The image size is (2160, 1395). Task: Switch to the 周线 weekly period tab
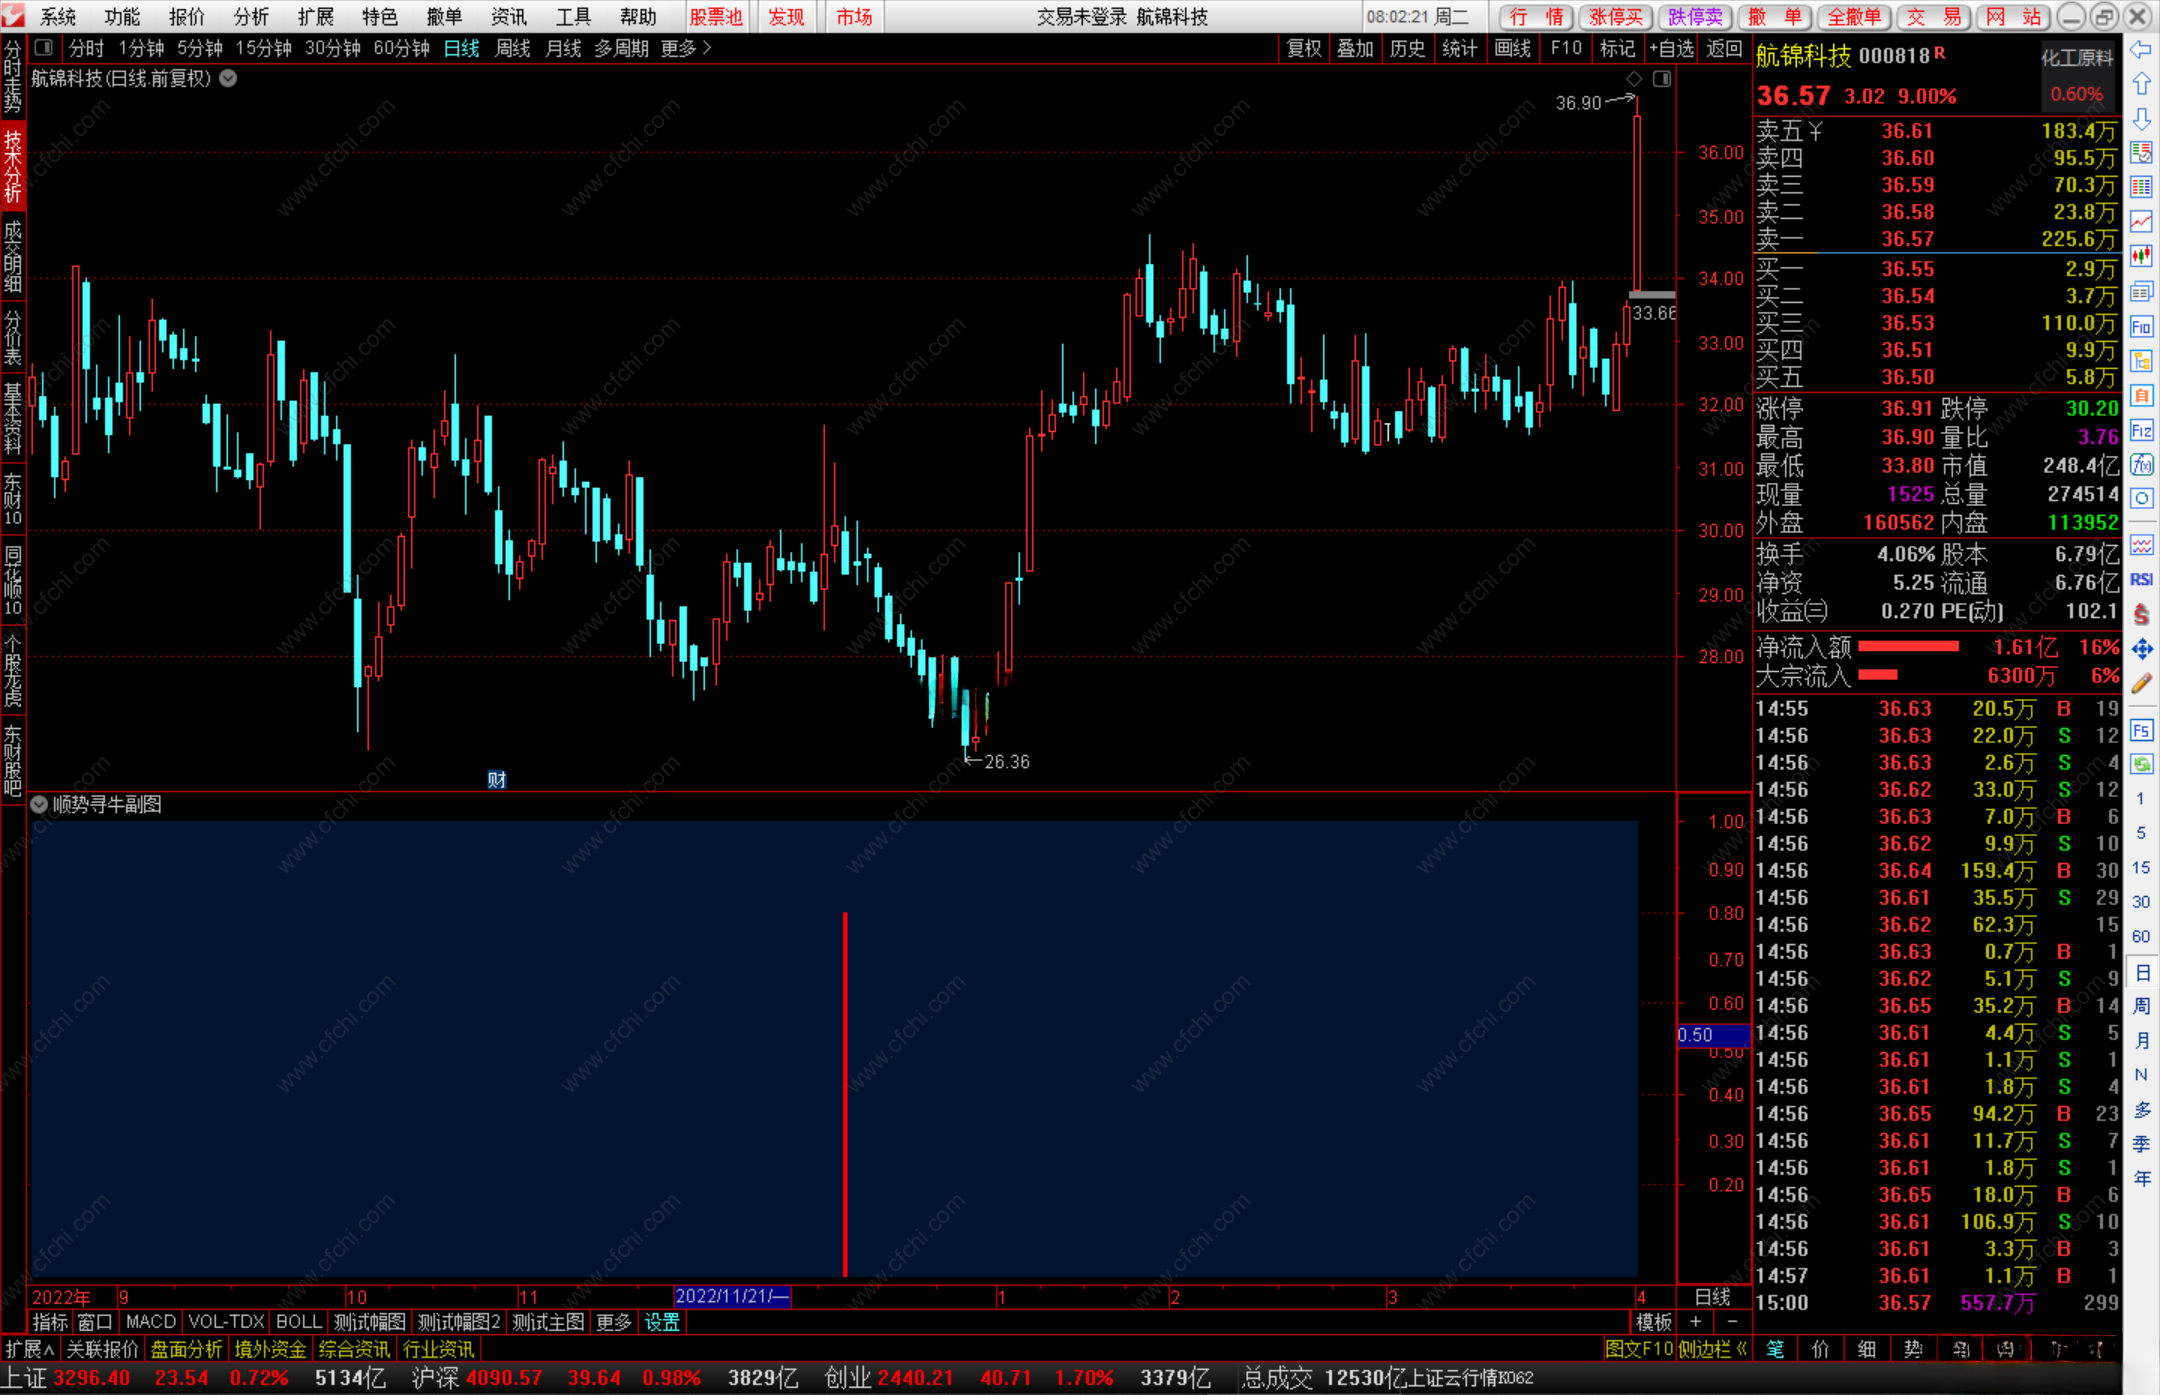click(x=512, y=48)
